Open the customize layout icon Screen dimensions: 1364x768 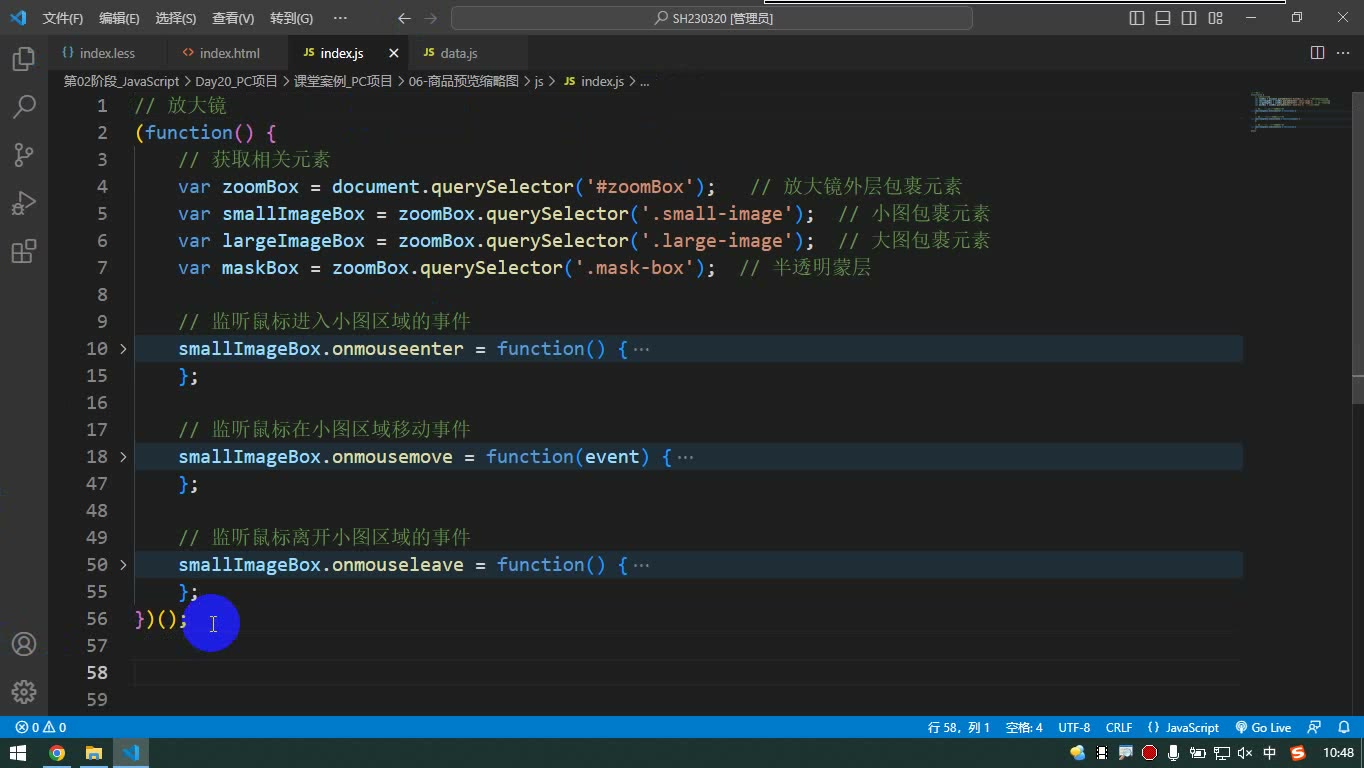1215,18
